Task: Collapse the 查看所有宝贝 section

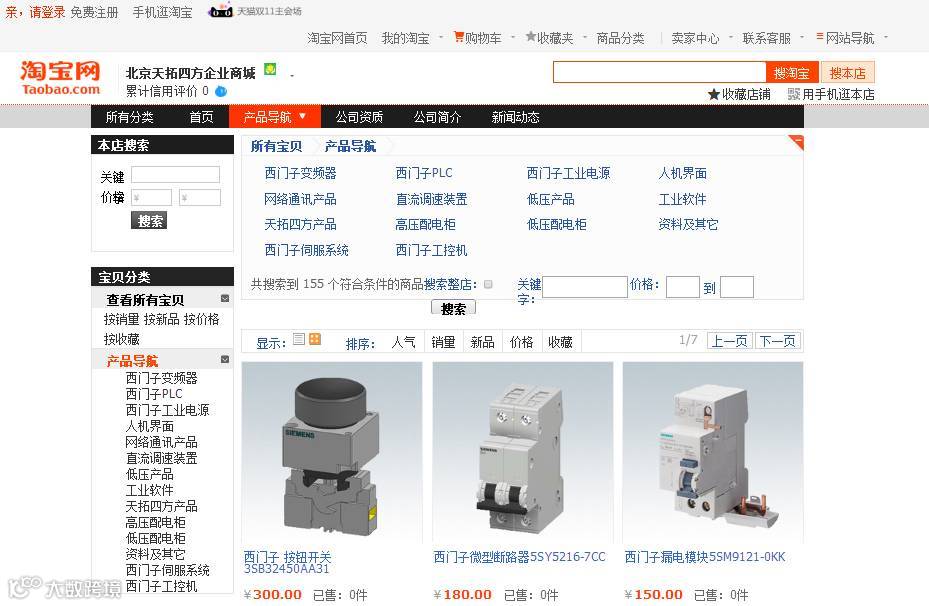Action: pyautogui.click(x=225, y=299)
